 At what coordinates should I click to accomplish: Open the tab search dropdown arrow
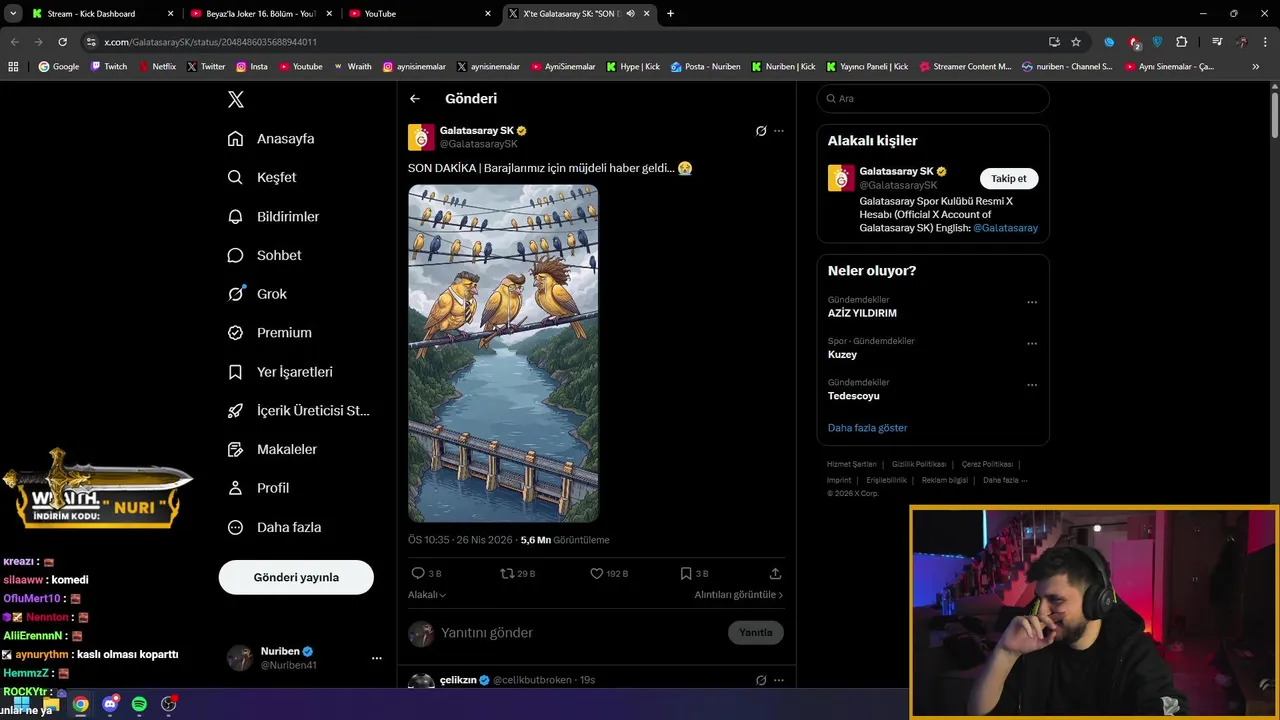point(13,14)
